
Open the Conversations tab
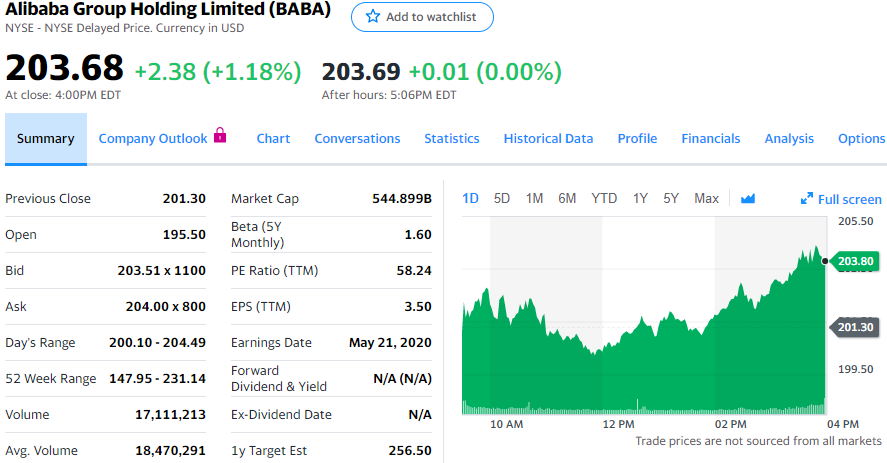pyautogui.click(x=357, y=139)
